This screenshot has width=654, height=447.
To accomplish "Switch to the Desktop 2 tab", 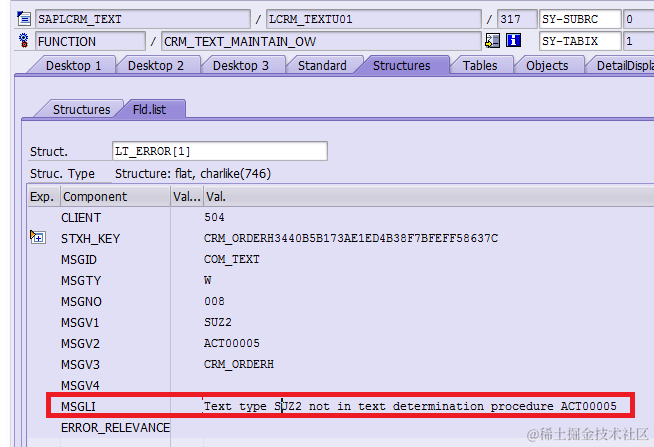I will 156,65.
